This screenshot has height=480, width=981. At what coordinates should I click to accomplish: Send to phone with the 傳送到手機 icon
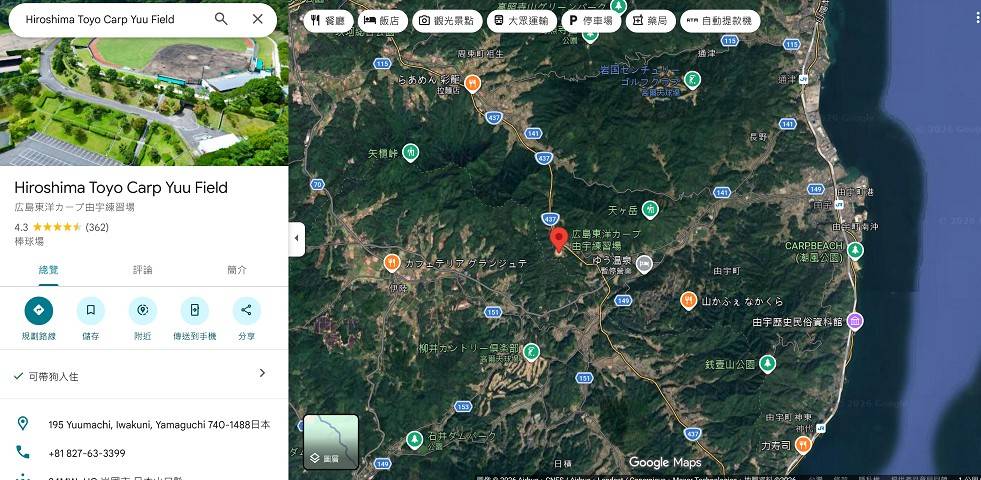click(195, 311)
